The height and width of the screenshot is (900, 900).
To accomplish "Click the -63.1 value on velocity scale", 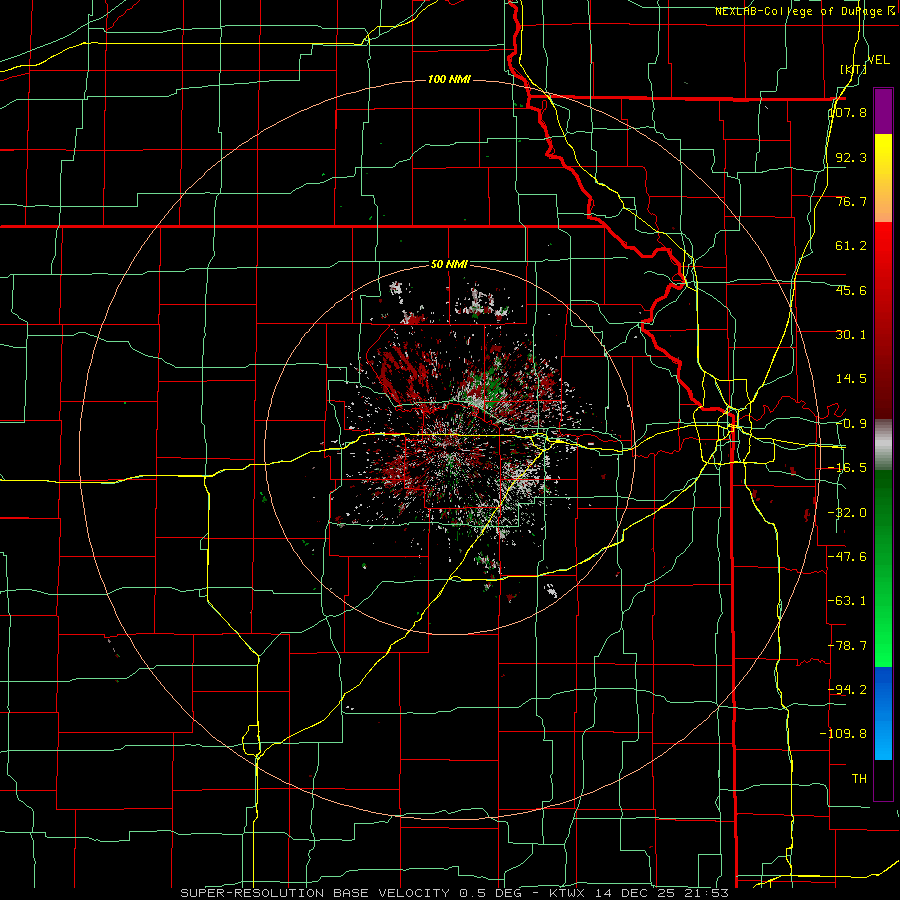I will [848, 601].
